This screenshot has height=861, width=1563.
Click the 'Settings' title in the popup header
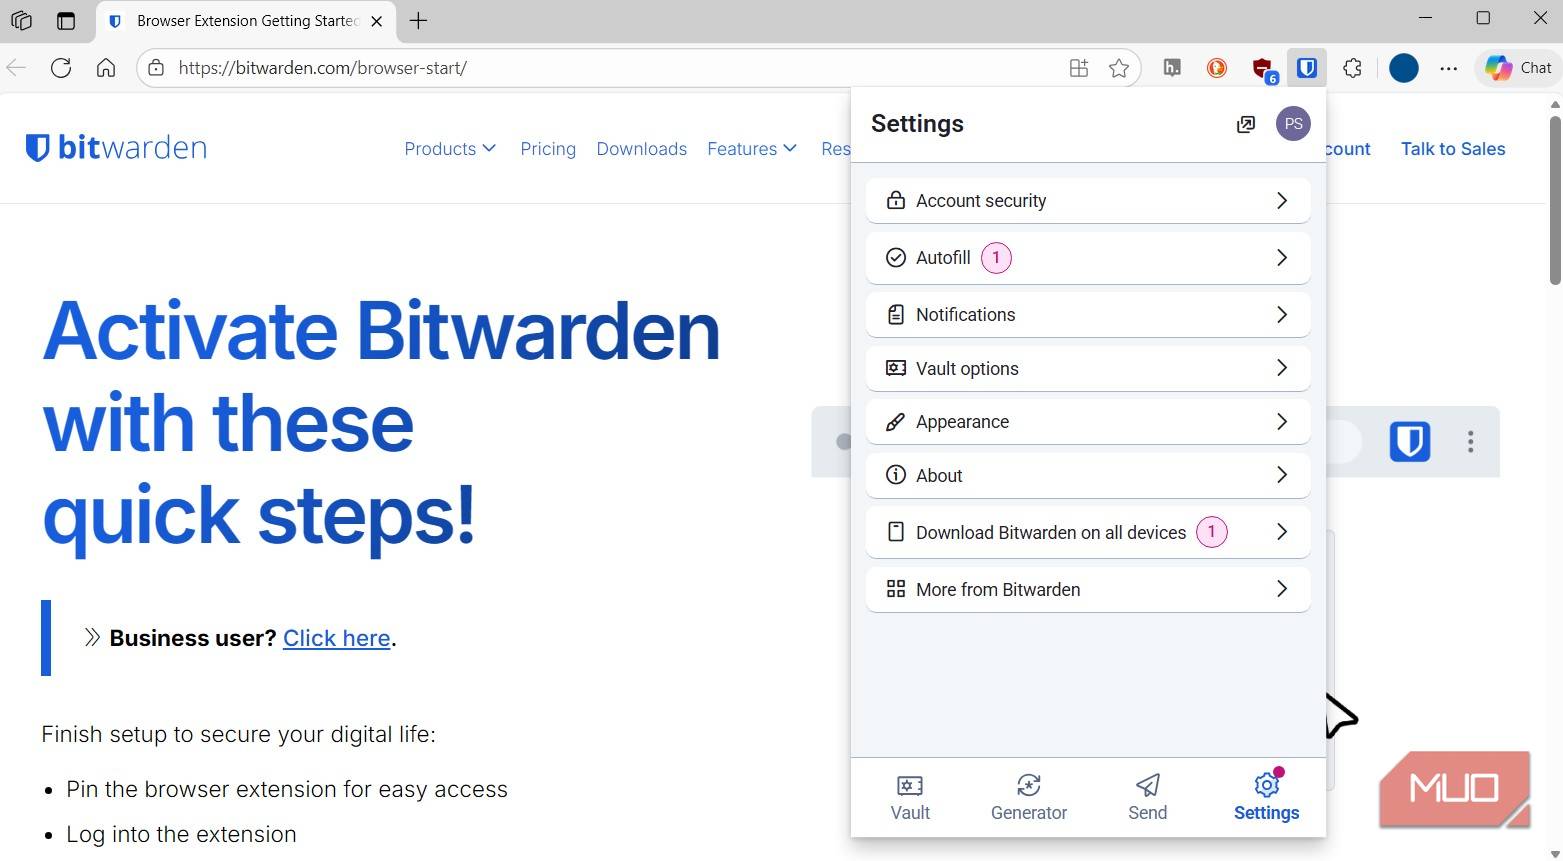(x=917, y=124)
